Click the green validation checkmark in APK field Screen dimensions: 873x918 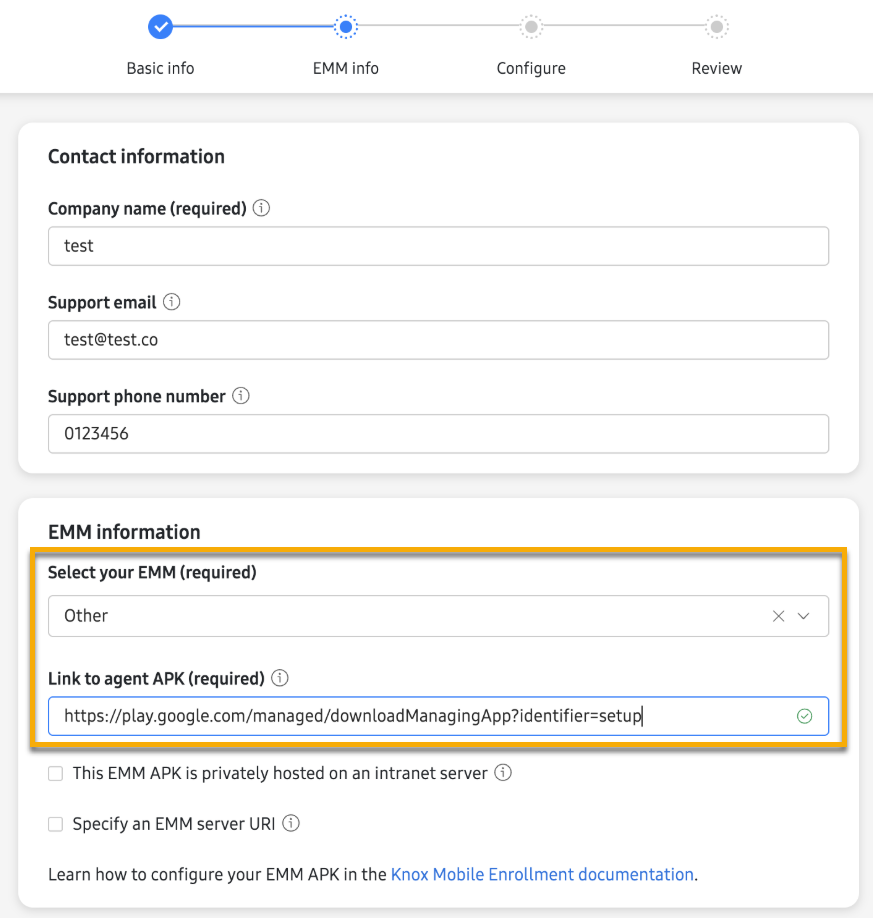804,716
